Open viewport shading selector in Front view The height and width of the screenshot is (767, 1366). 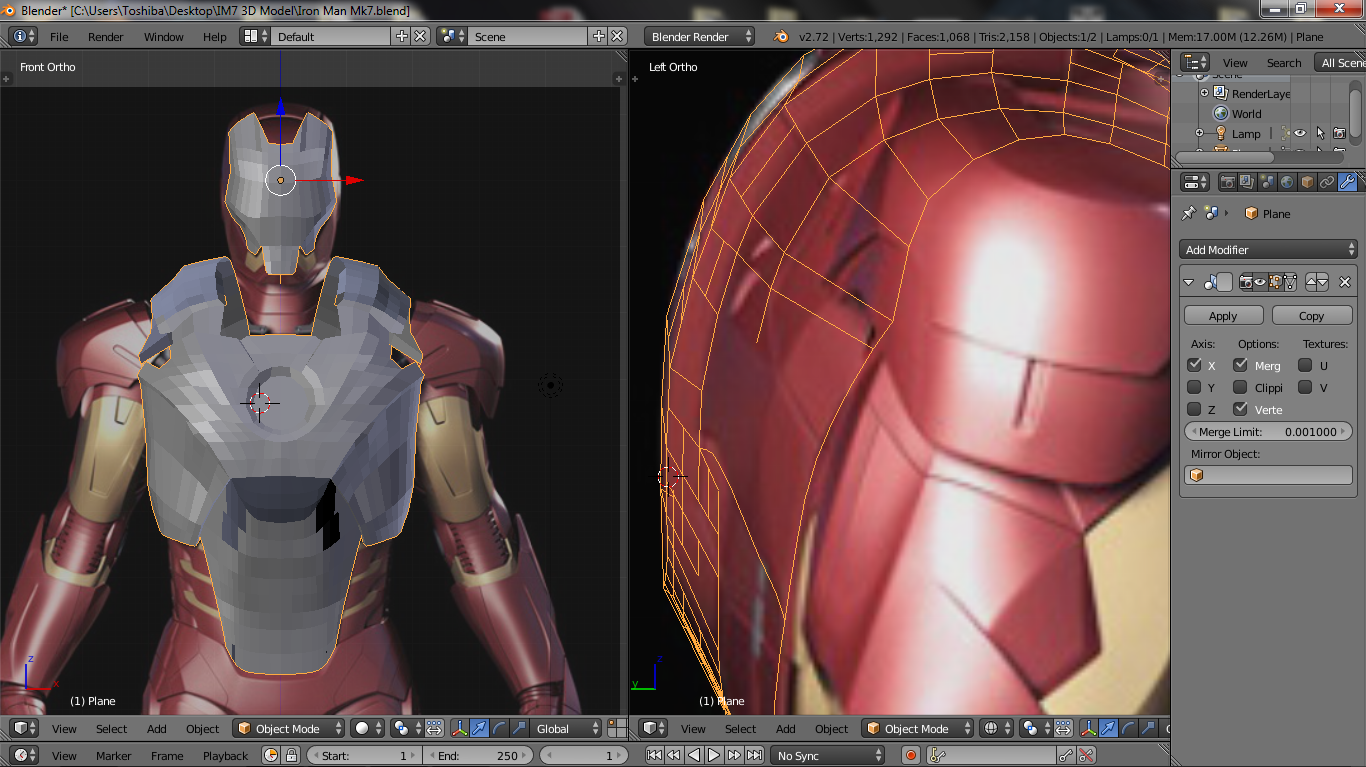pos(367,728)
